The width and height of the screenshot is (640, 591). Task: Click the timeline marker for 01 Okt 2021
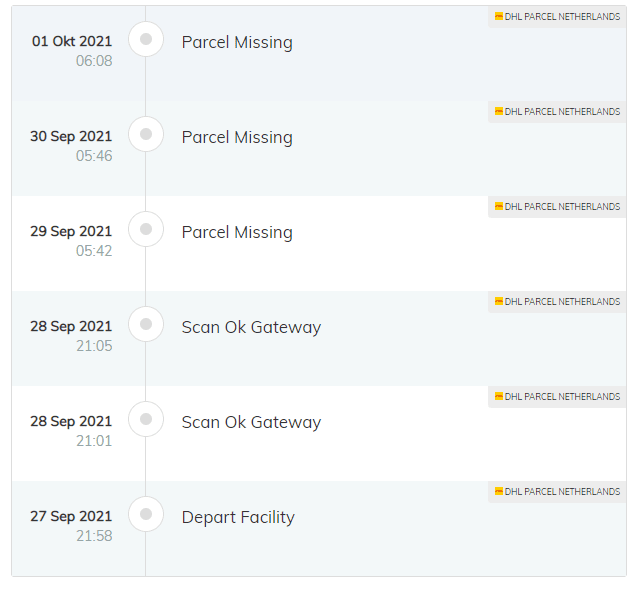[146, 39]
